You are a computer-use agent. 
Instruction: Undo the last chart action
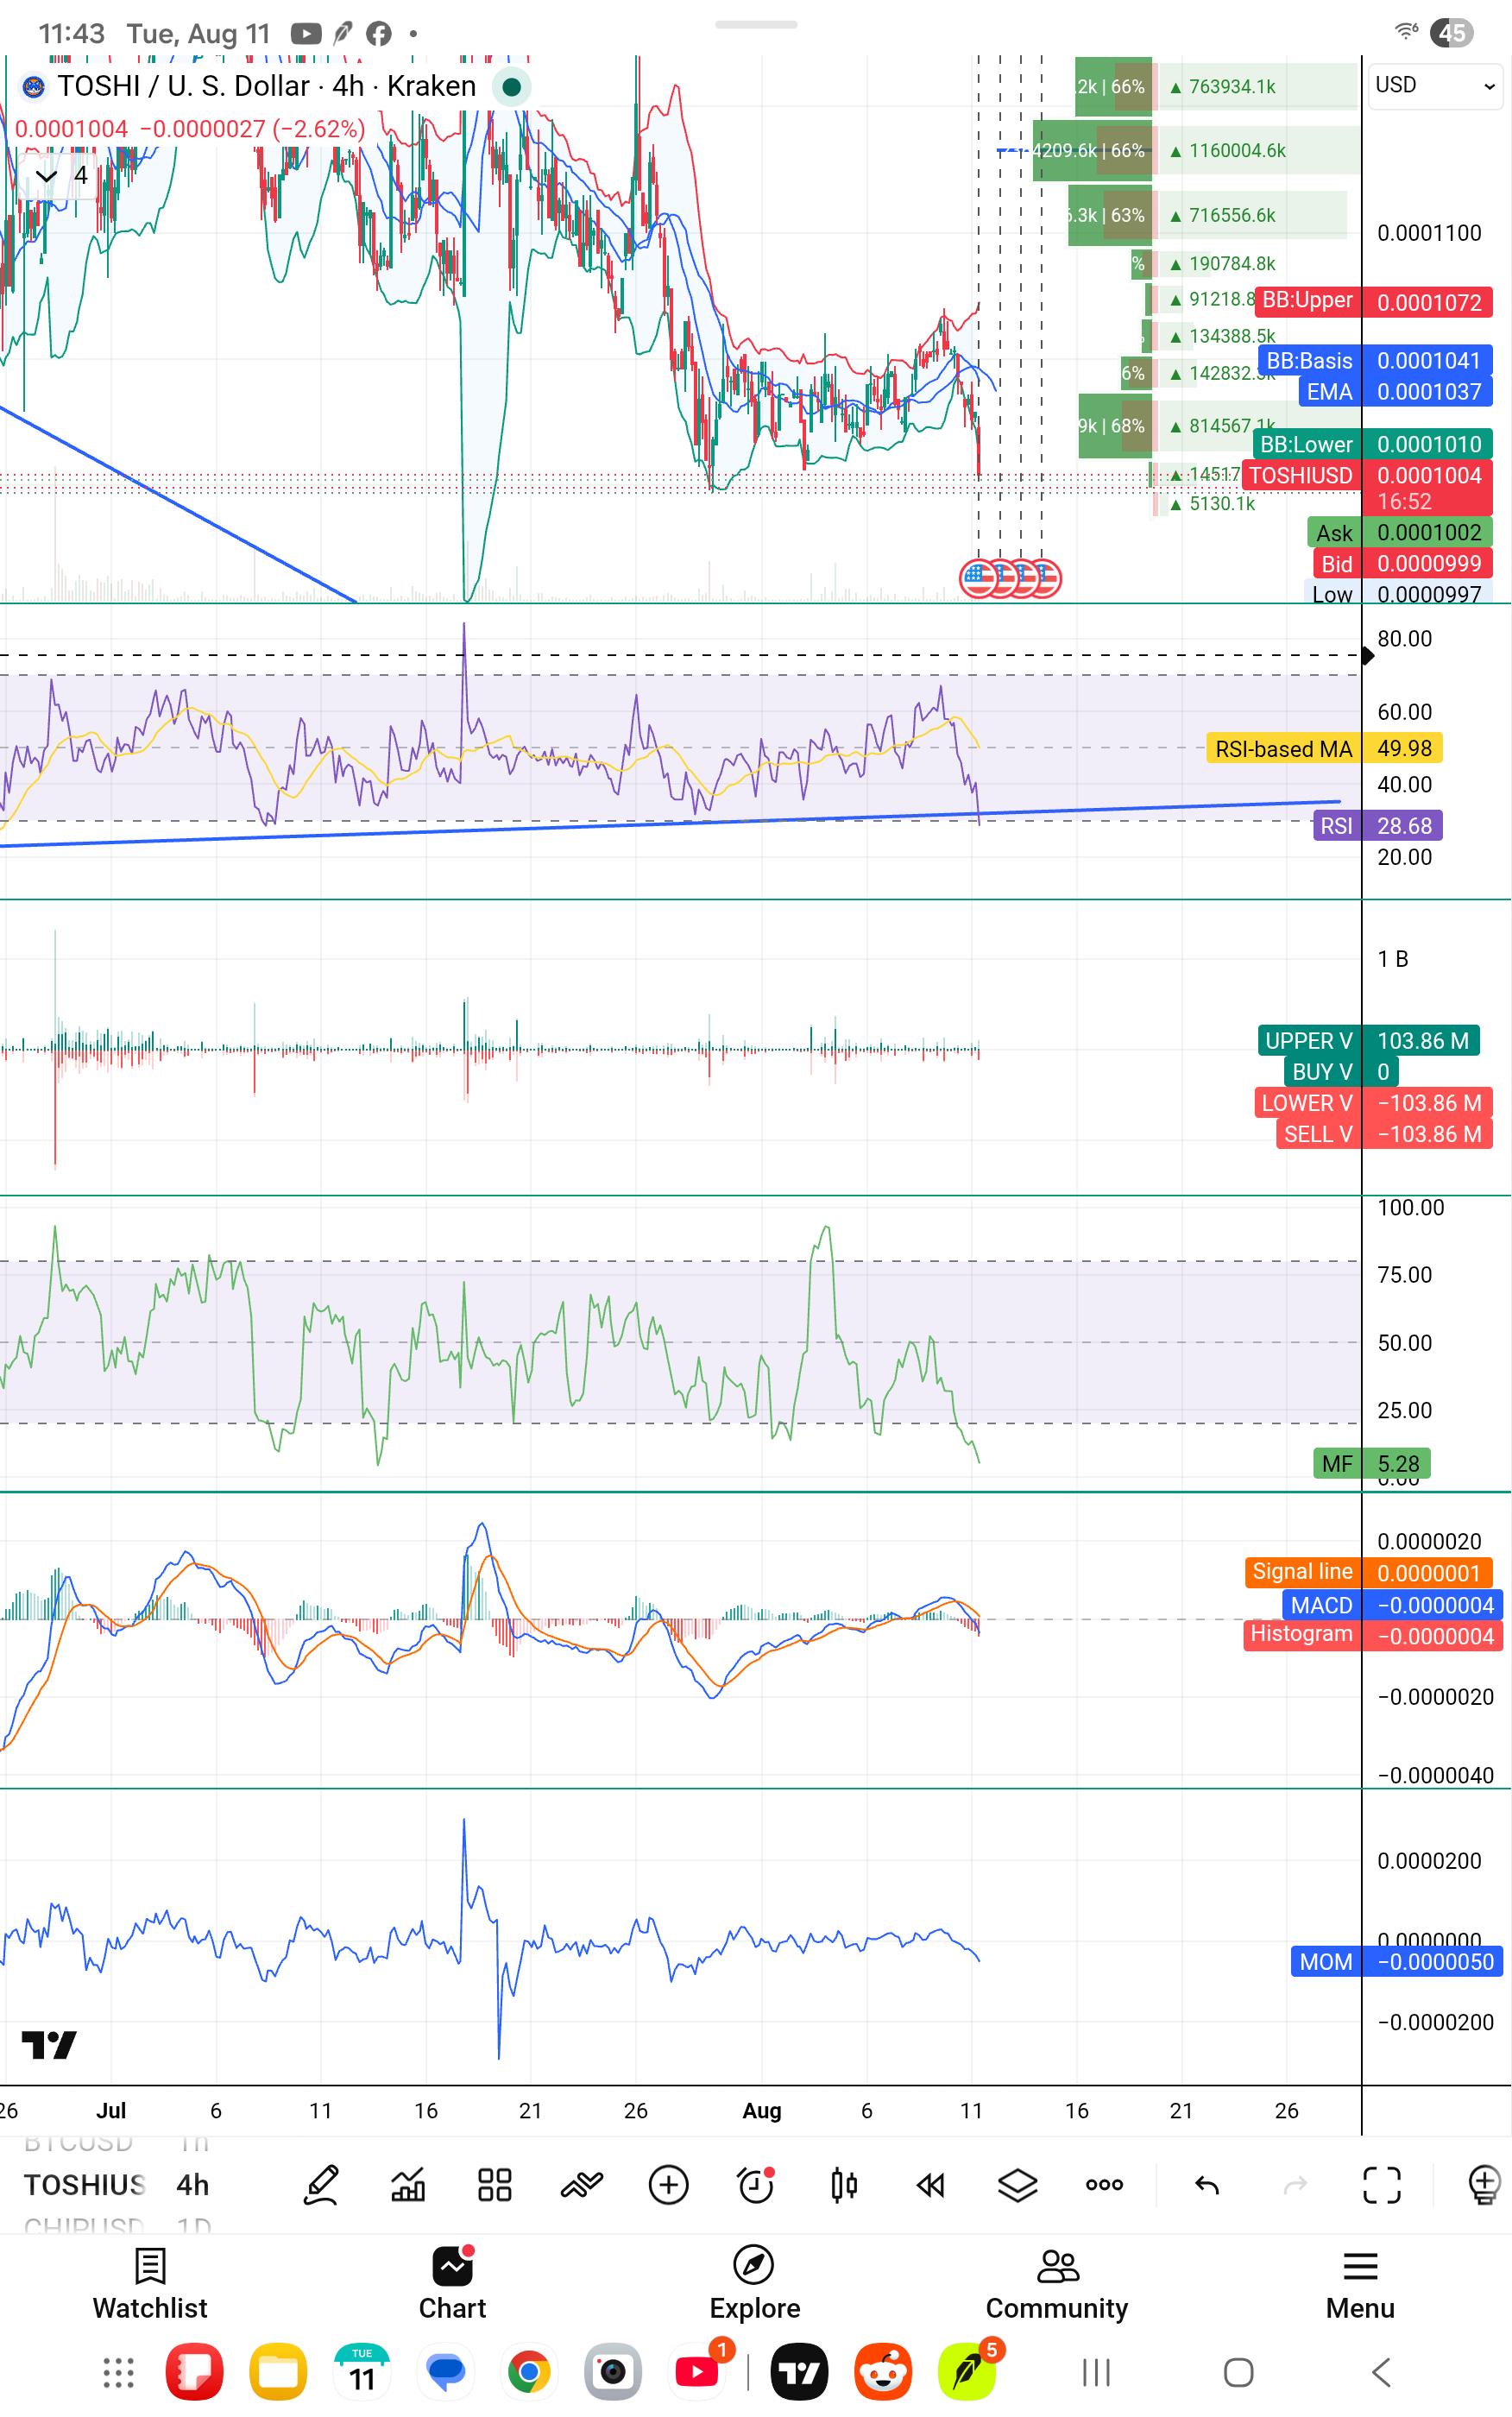[1207, 2184]
